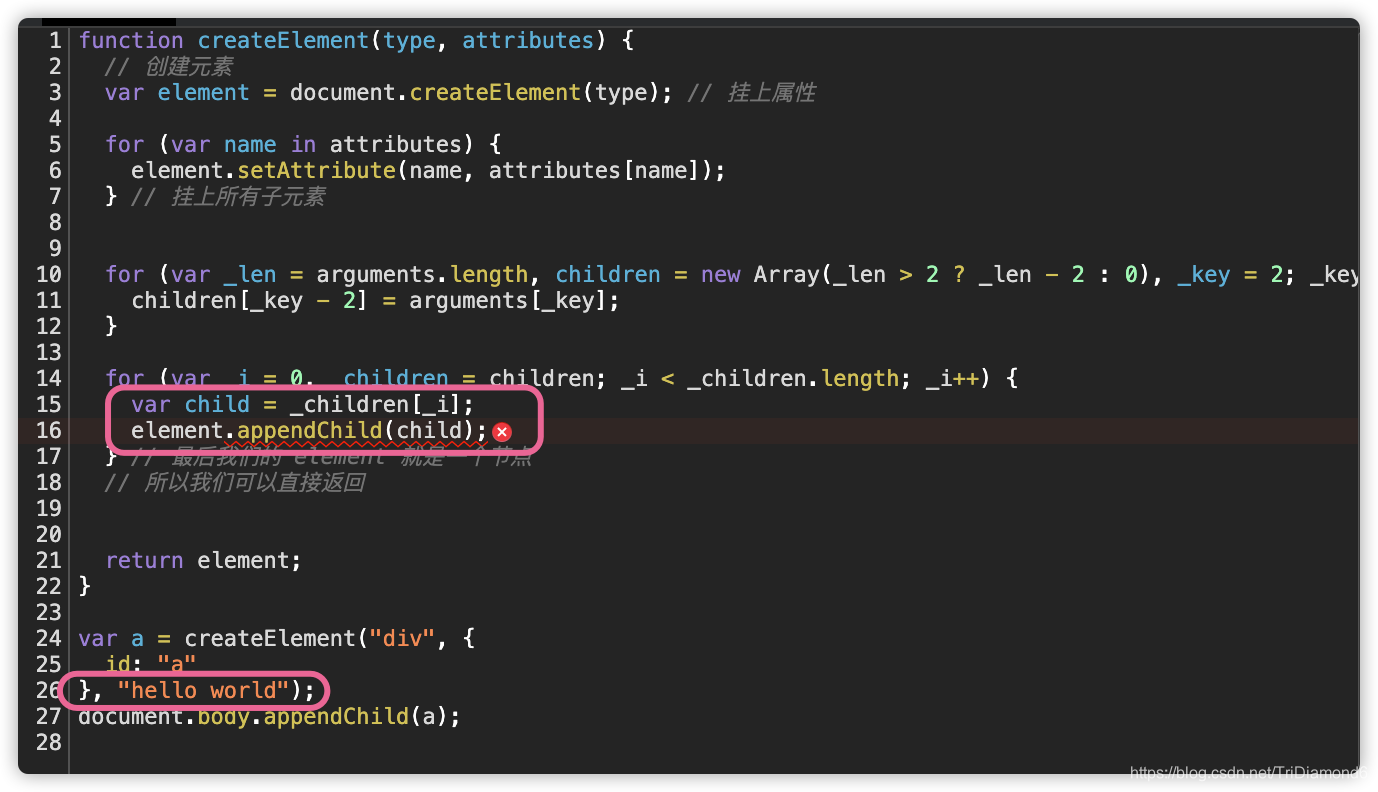Select line number 22 in the gutter
Screen dimensions: 1378x792
tap(48, 586)
